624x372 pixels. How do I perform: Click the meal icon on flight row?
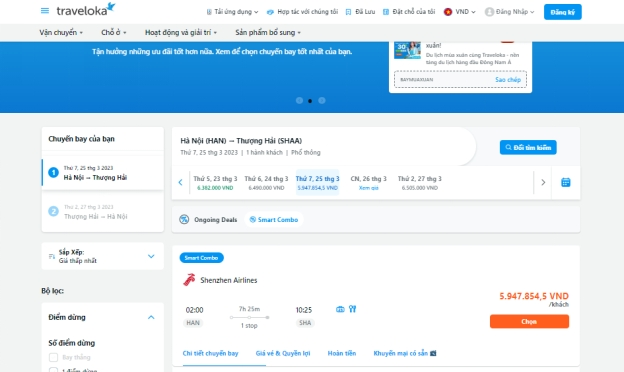[x=353, y=309]
